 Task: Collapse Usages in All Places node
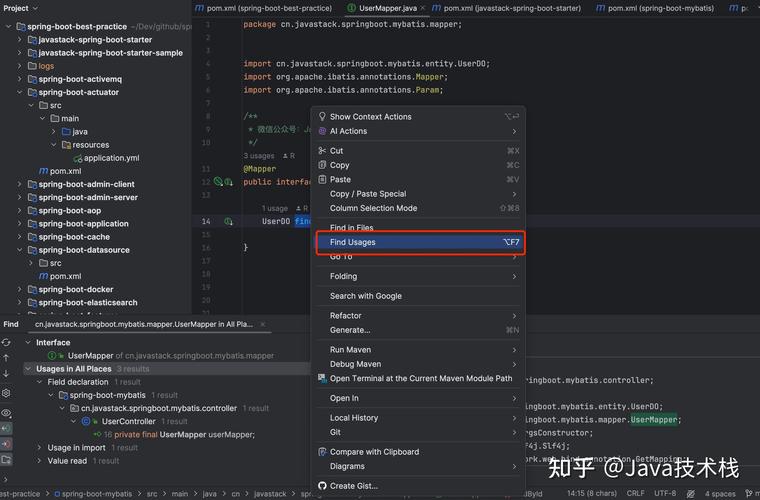tap(28, 369)
